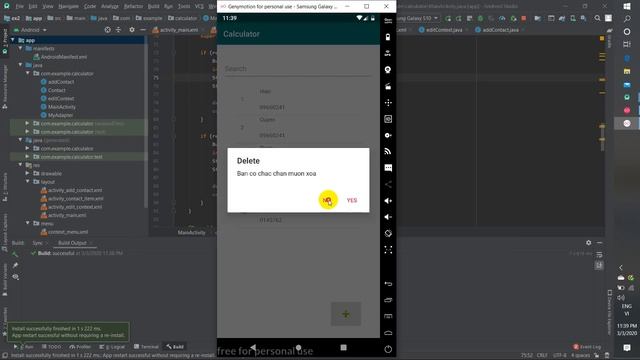The width and height of the screenshot is (640, 360).
Task: Select the Sync tab in Build panel
Action: tap(37, 243)
